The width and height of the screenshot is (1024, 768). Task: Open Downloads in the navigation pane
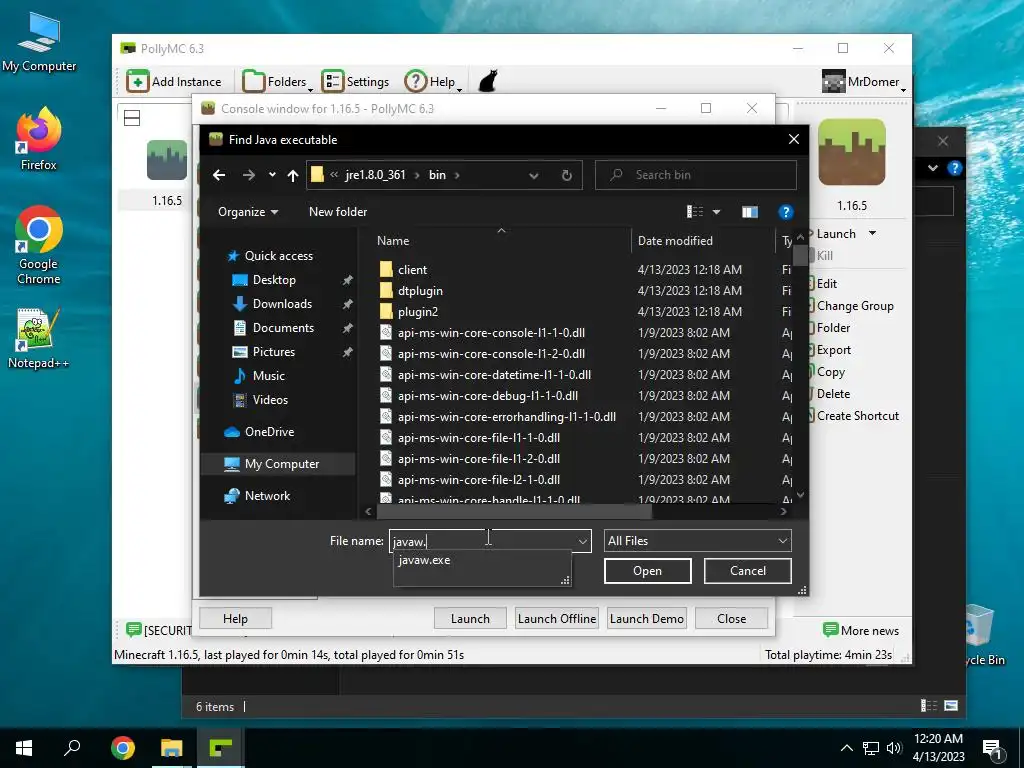click(x=282, y=304)
